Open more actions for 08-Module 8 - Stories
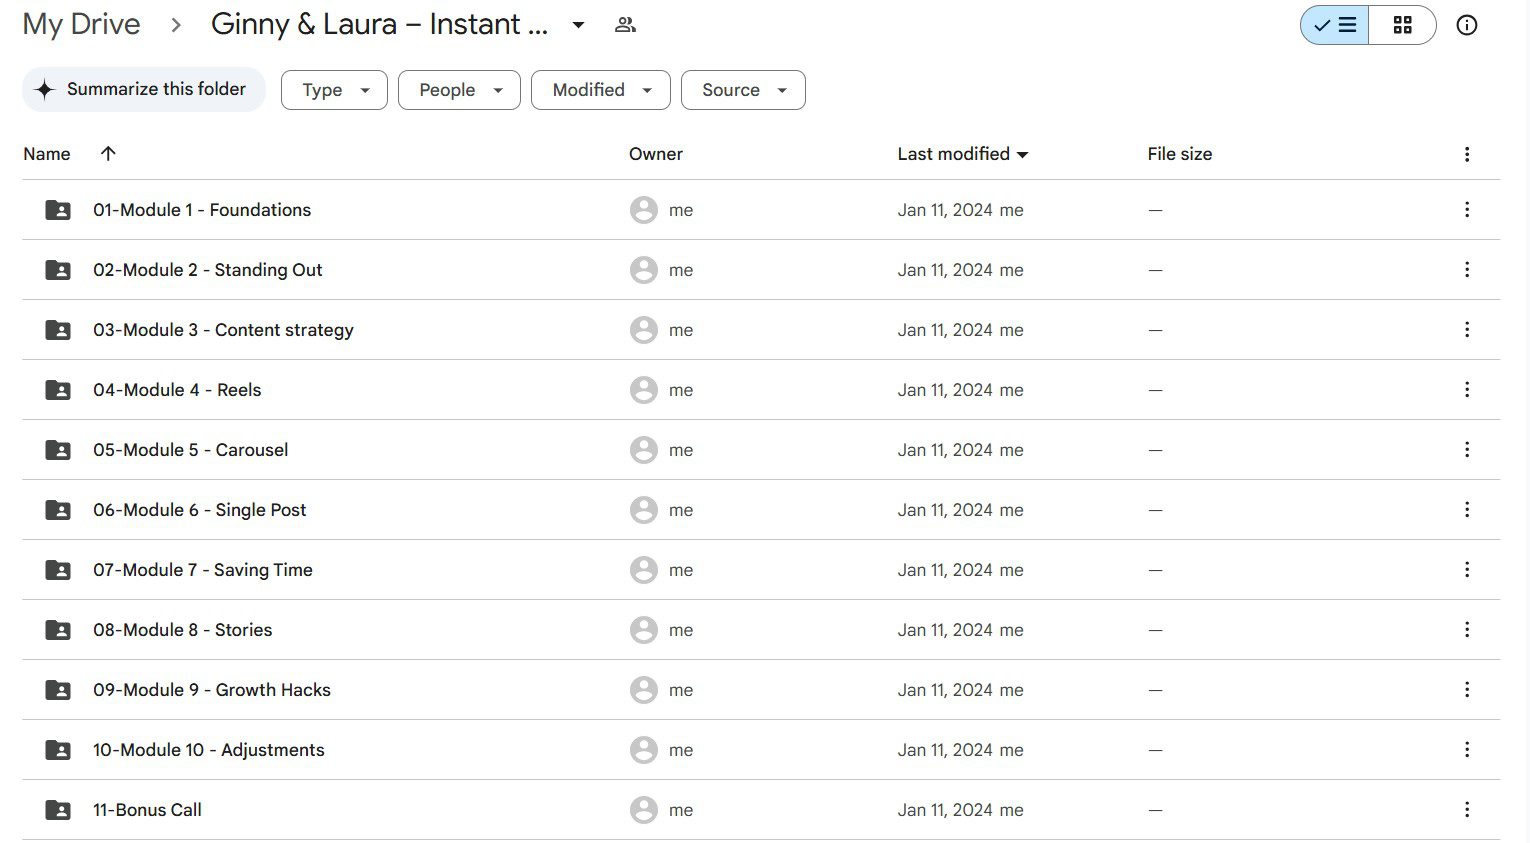 pos(1466,630)
